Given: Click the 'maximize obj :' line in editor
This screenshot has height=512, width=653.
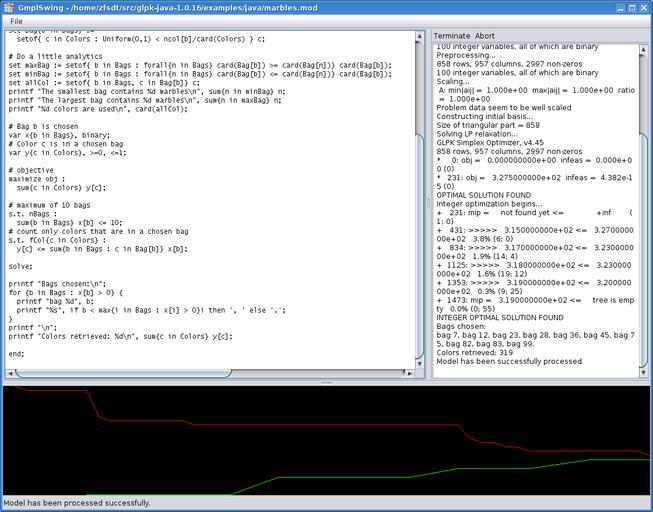Looking at the screenshot, I should point(40,178).
